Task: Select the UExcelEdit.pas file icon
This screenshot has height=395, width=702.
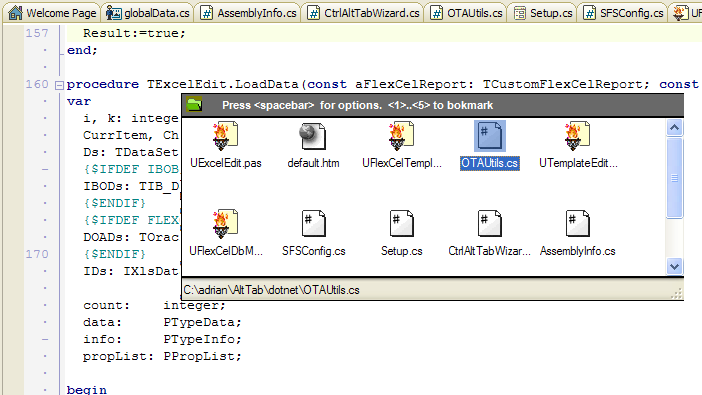Action: pos(225,136)
